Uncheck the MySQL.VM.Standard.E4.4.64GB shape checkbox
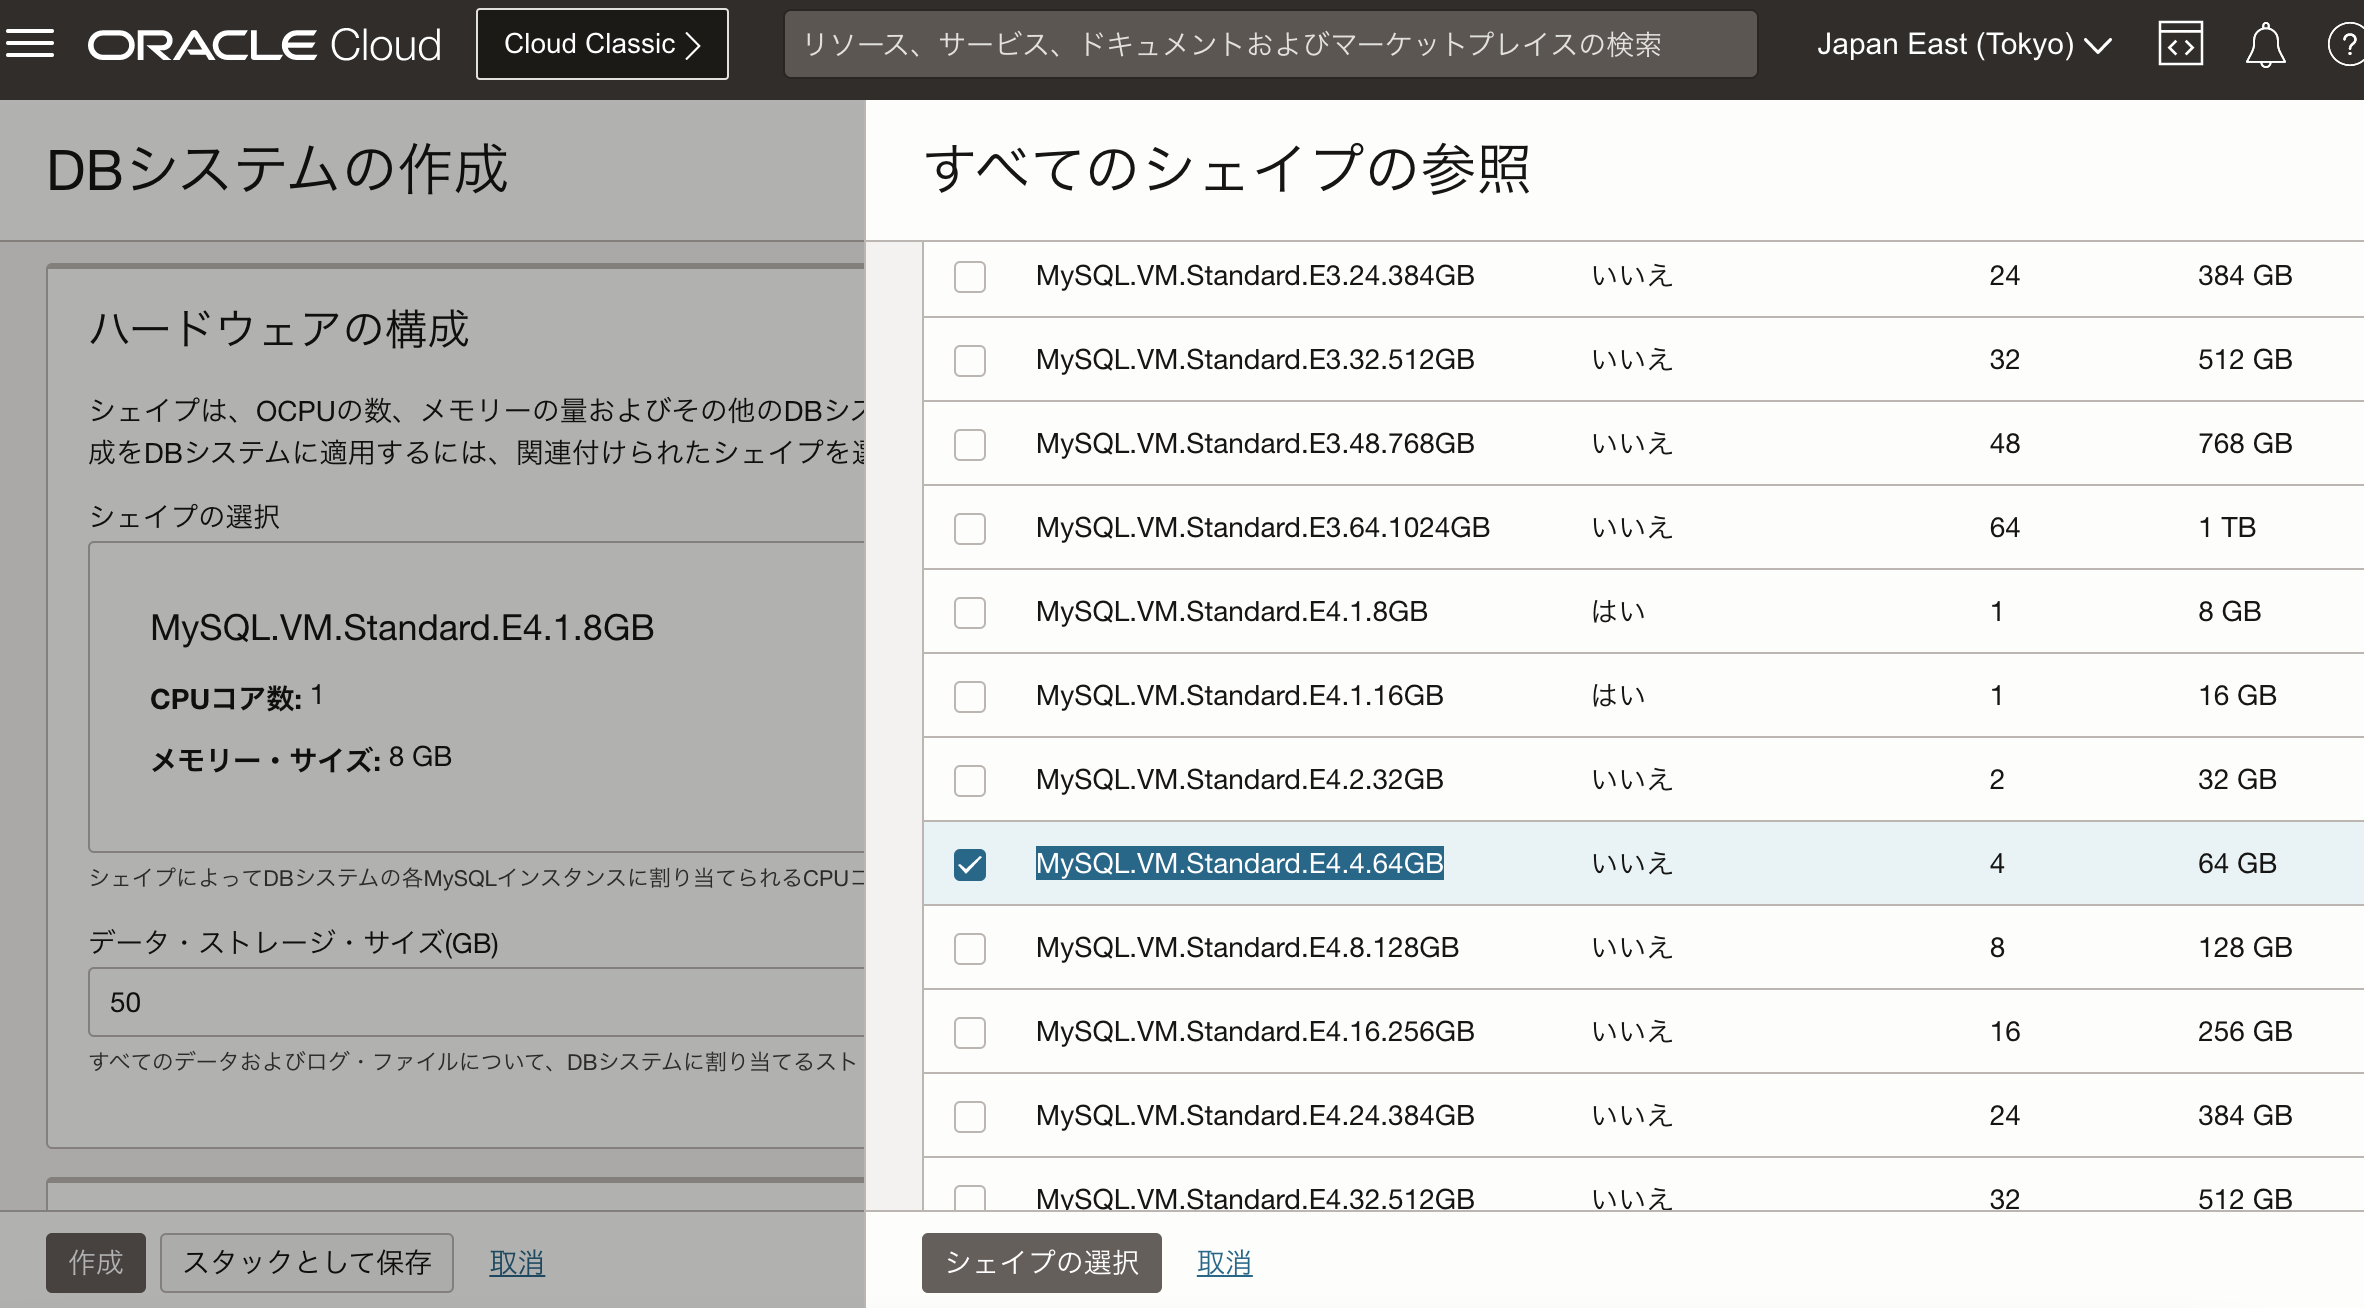2364x1308 pixels. tap(969, 864)
